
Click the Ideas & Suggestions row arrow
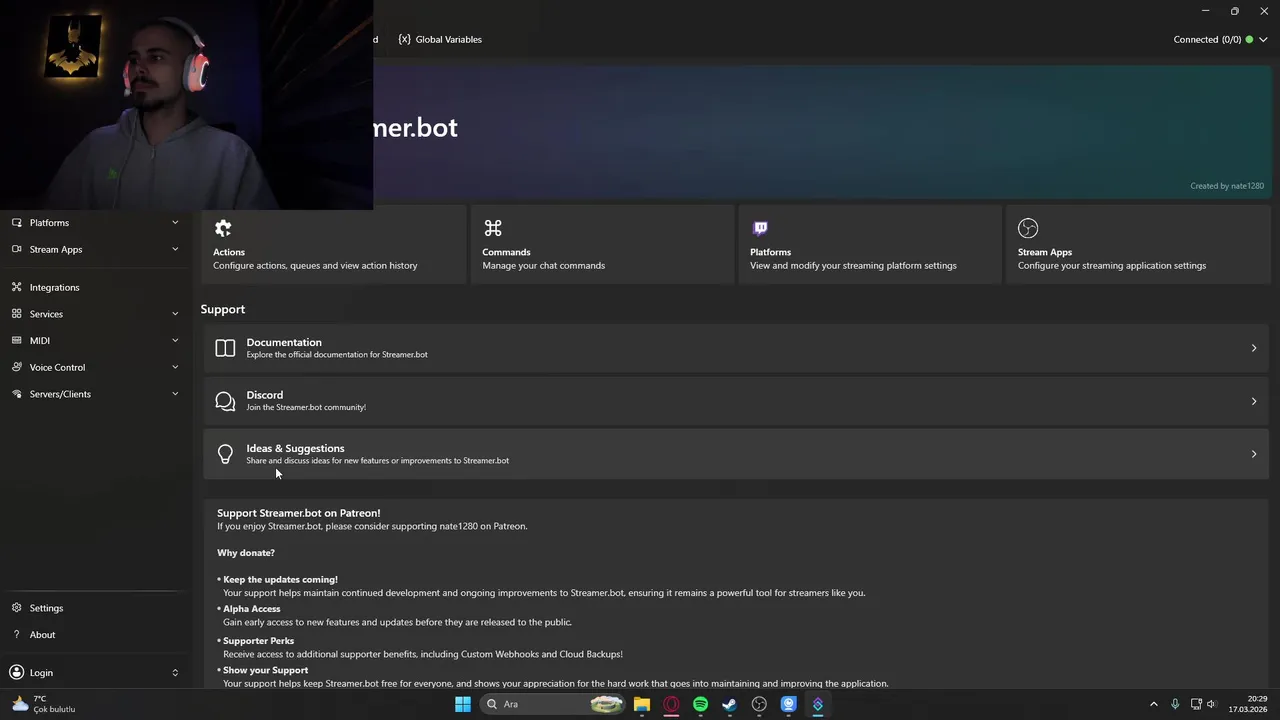pyautogui.click(x=1254, y=454)
